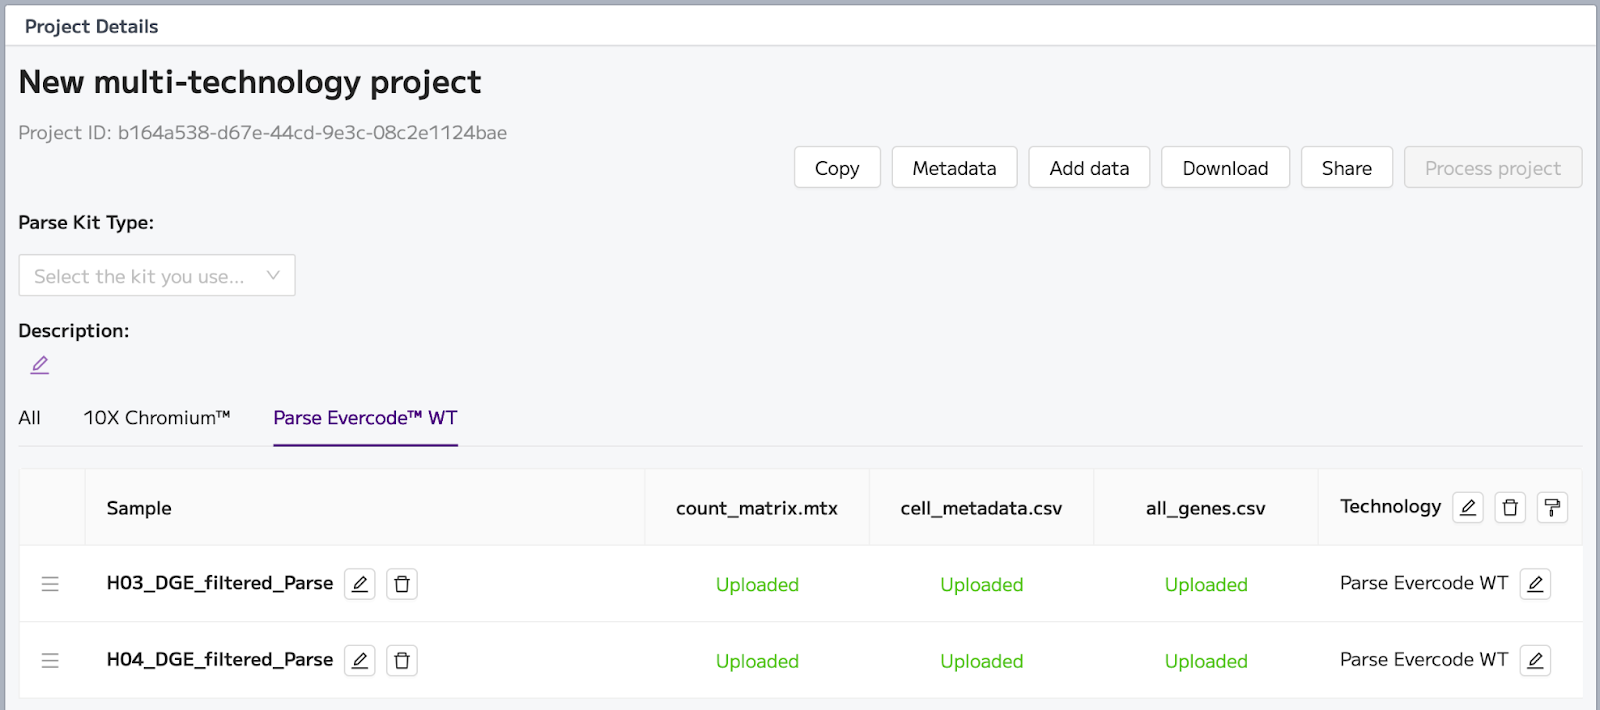This screenshot has width=1600, height=710.
Task: Delete the H03_DGE_filtered_Parse sample
Action: pyautogui.click(x=402, y=584)
